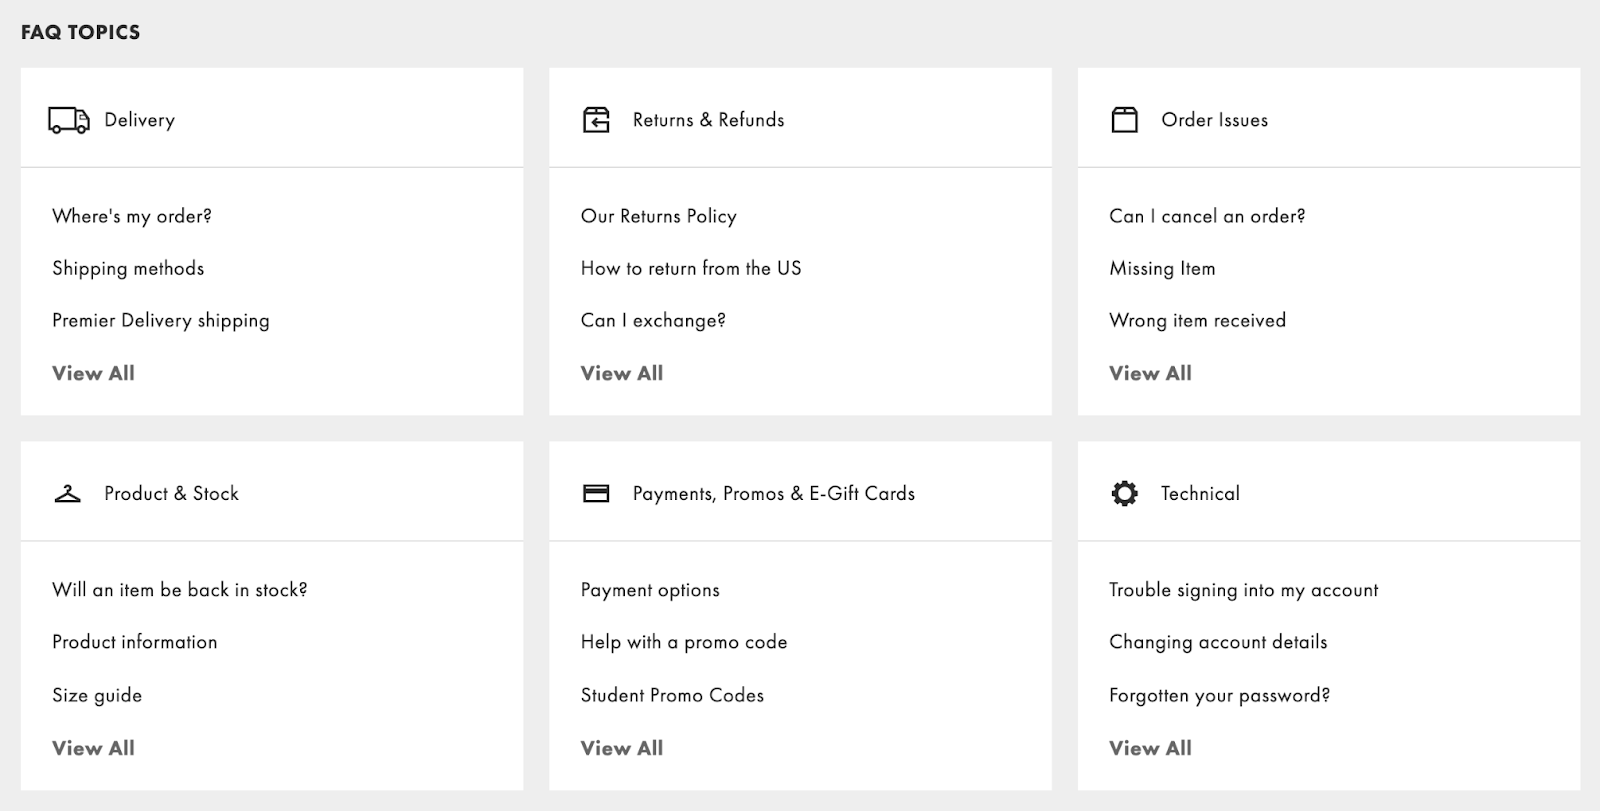Open the "Where's my order?" question

pos(132,216)
